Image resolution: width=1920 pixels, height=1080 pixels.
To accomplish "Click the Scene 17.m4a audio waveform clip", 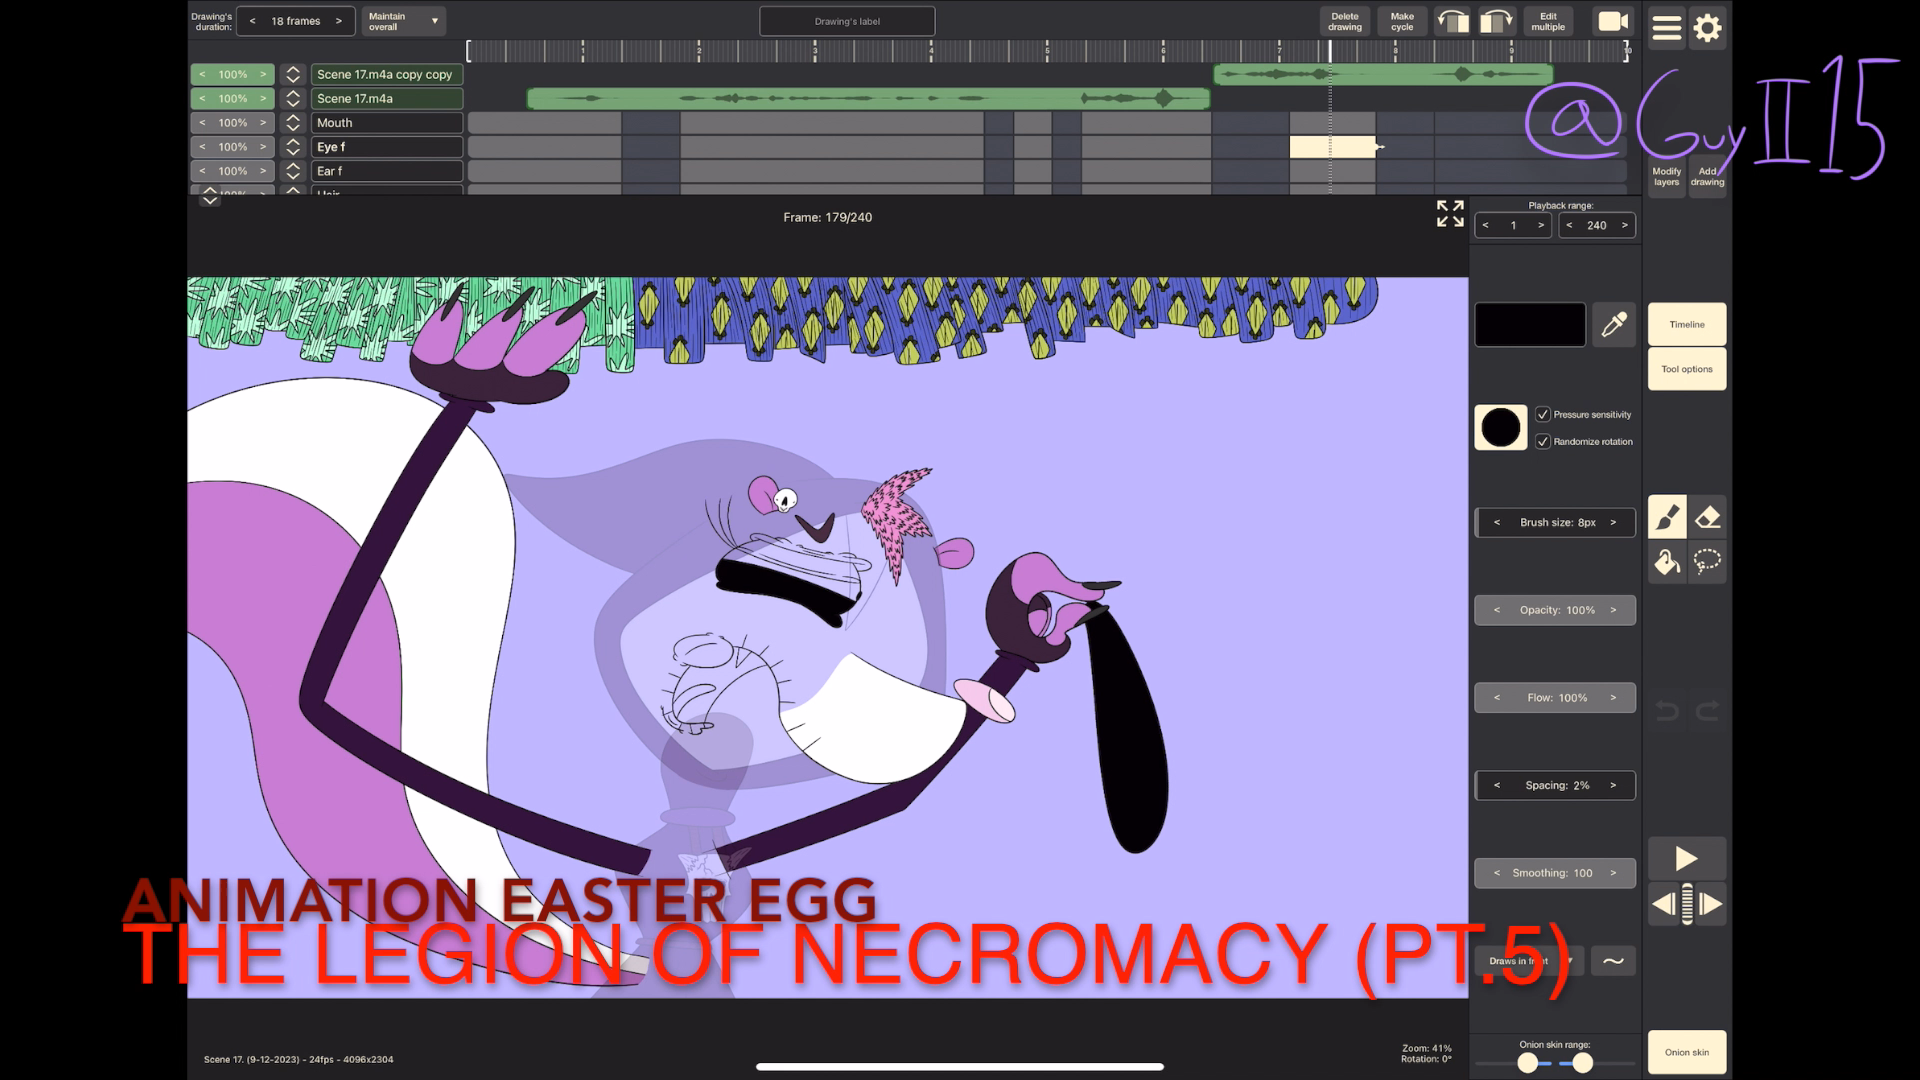I will pos(869,98).
